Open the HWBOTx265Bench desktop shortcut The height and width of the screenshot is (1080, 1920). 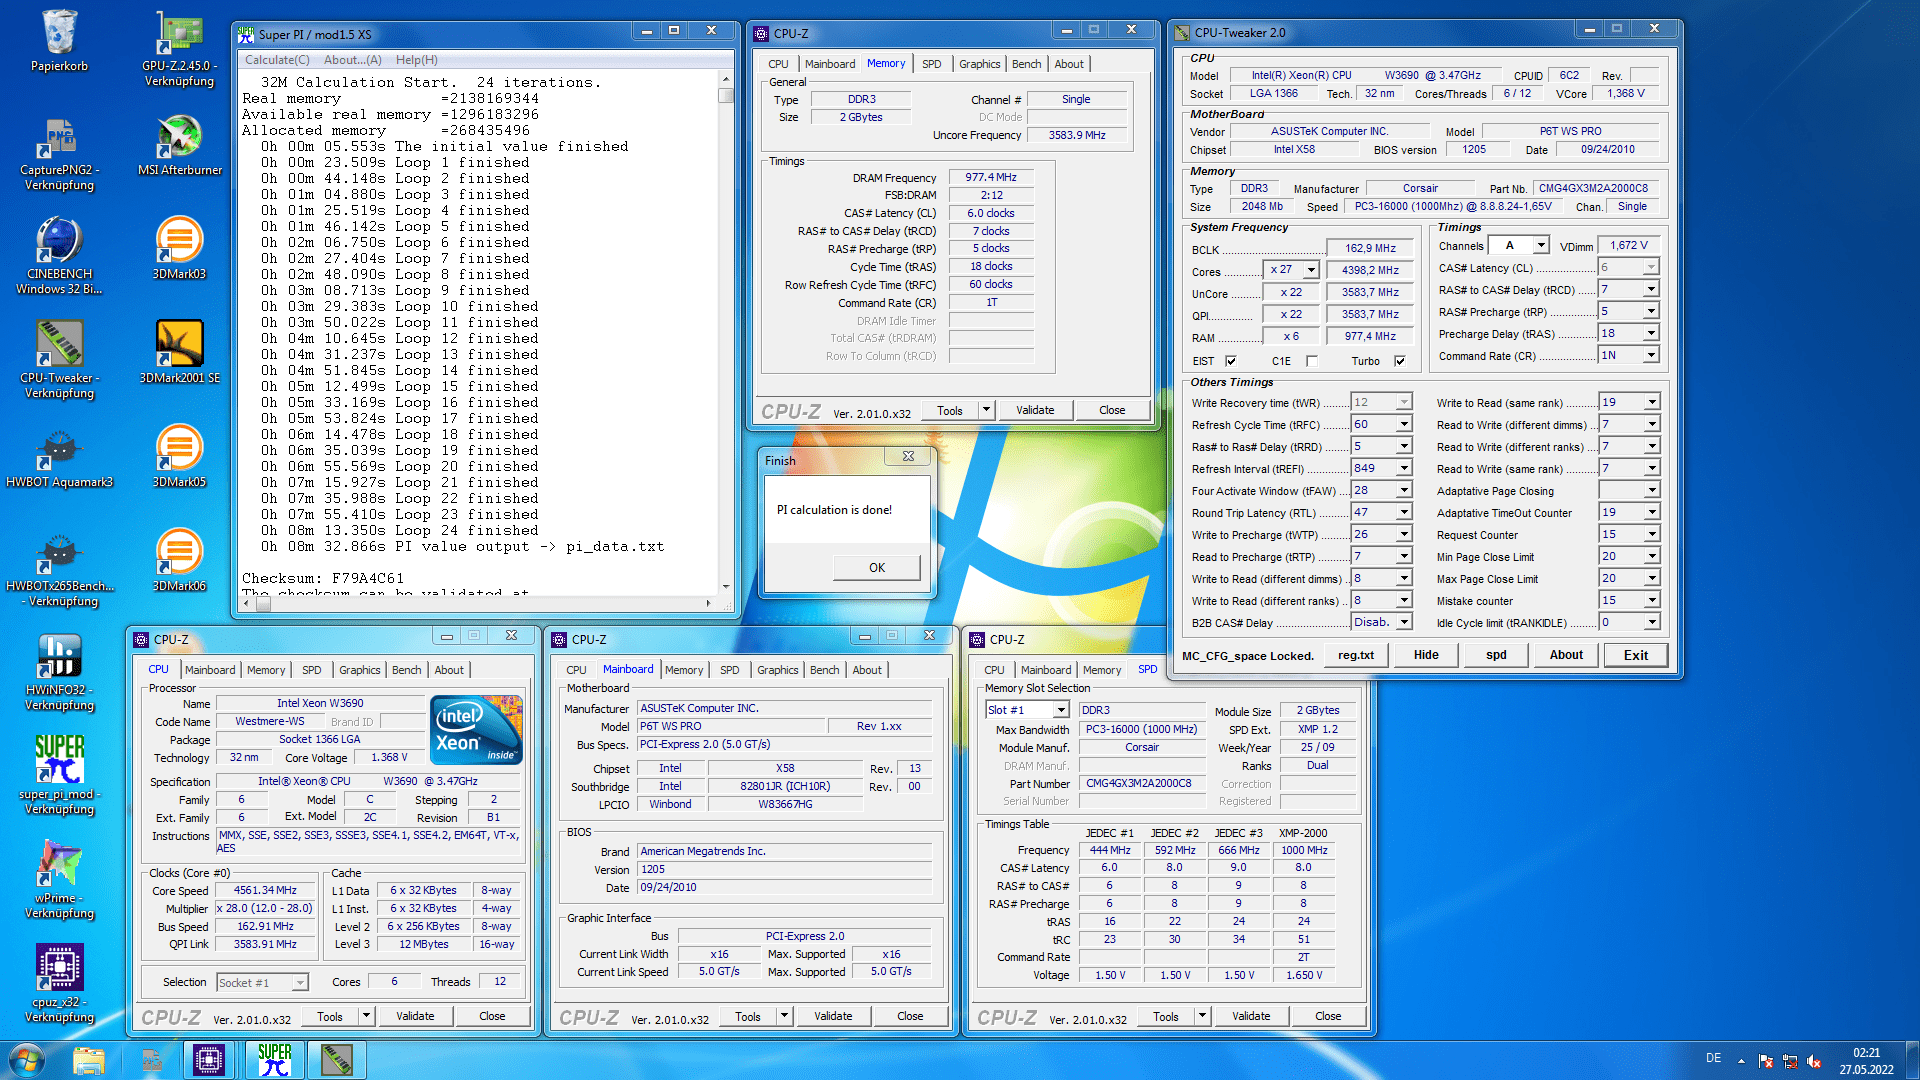tap(59, 567)
